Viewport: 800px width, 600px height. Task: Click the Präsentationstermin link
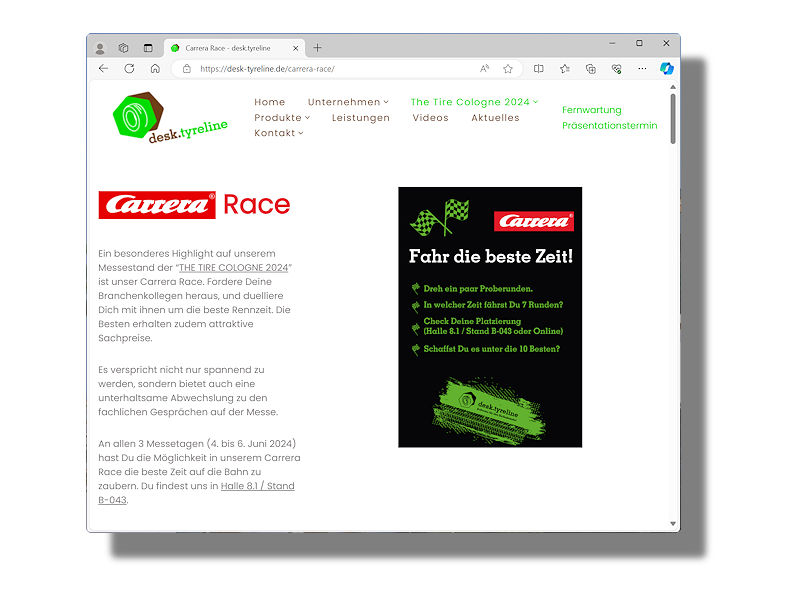[610, 126]
